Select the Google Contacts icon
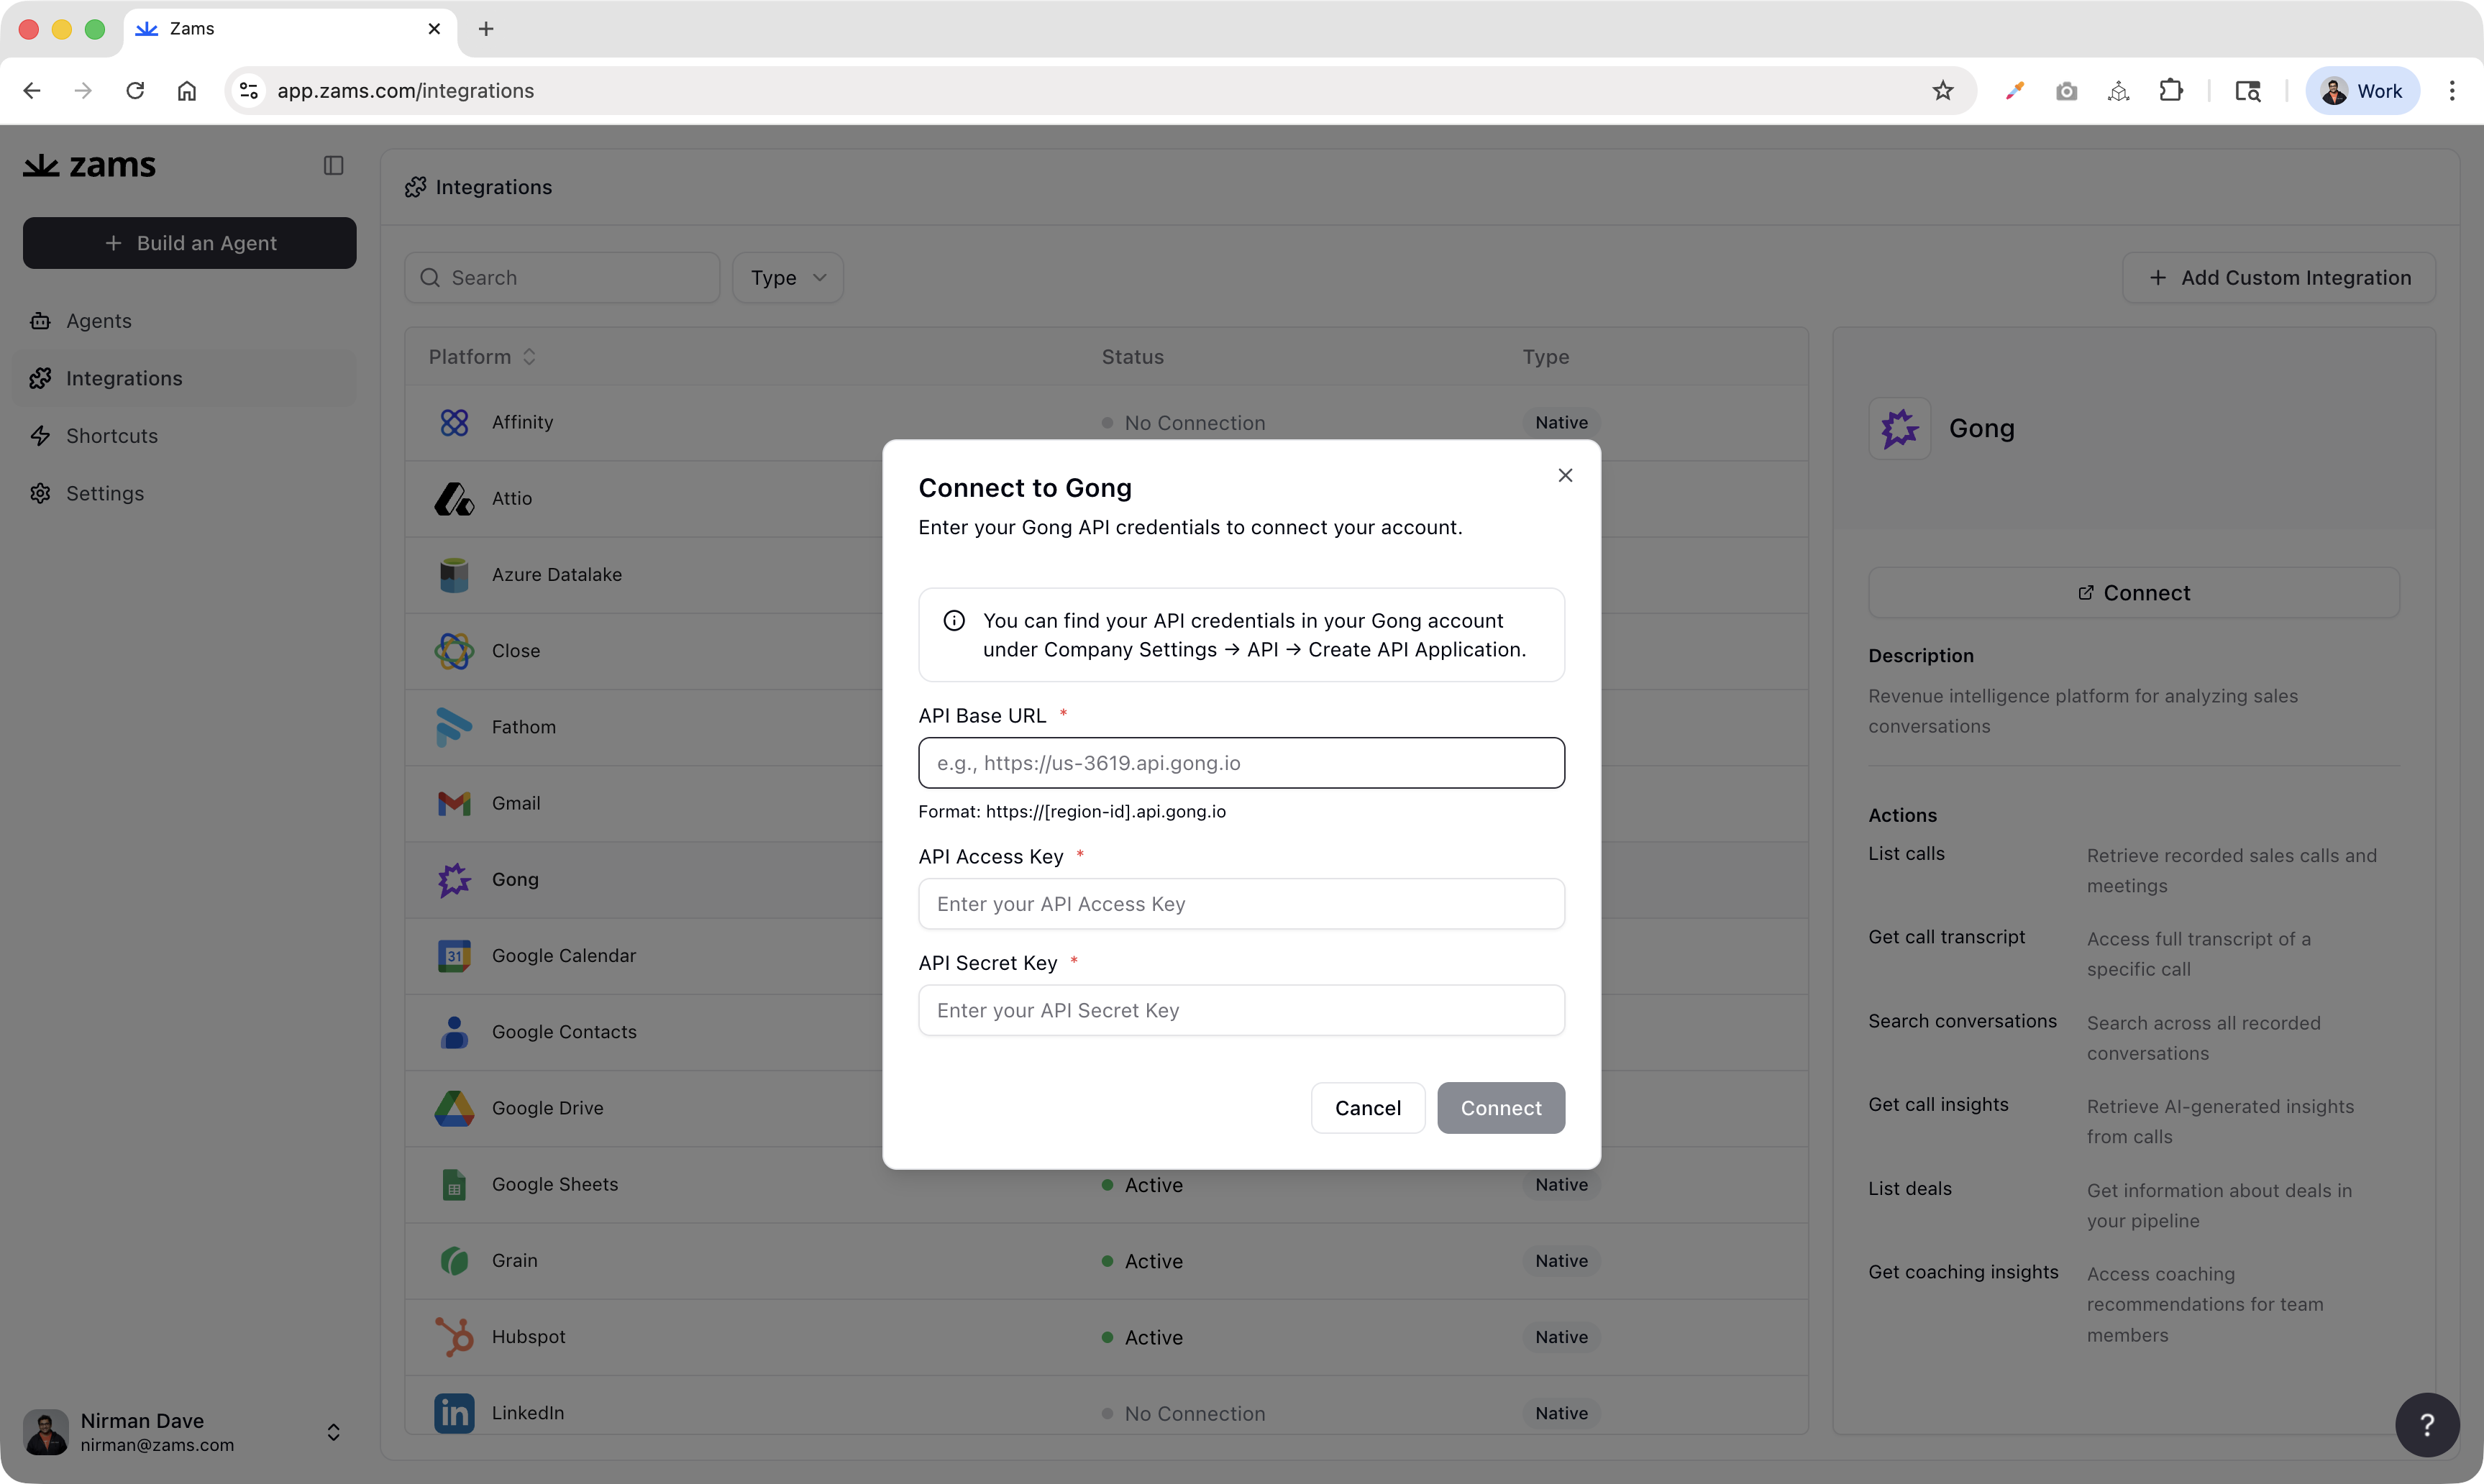The height and width of the screenshot is (1484, 2484). pyautogui.click(x=454, y=1032)
